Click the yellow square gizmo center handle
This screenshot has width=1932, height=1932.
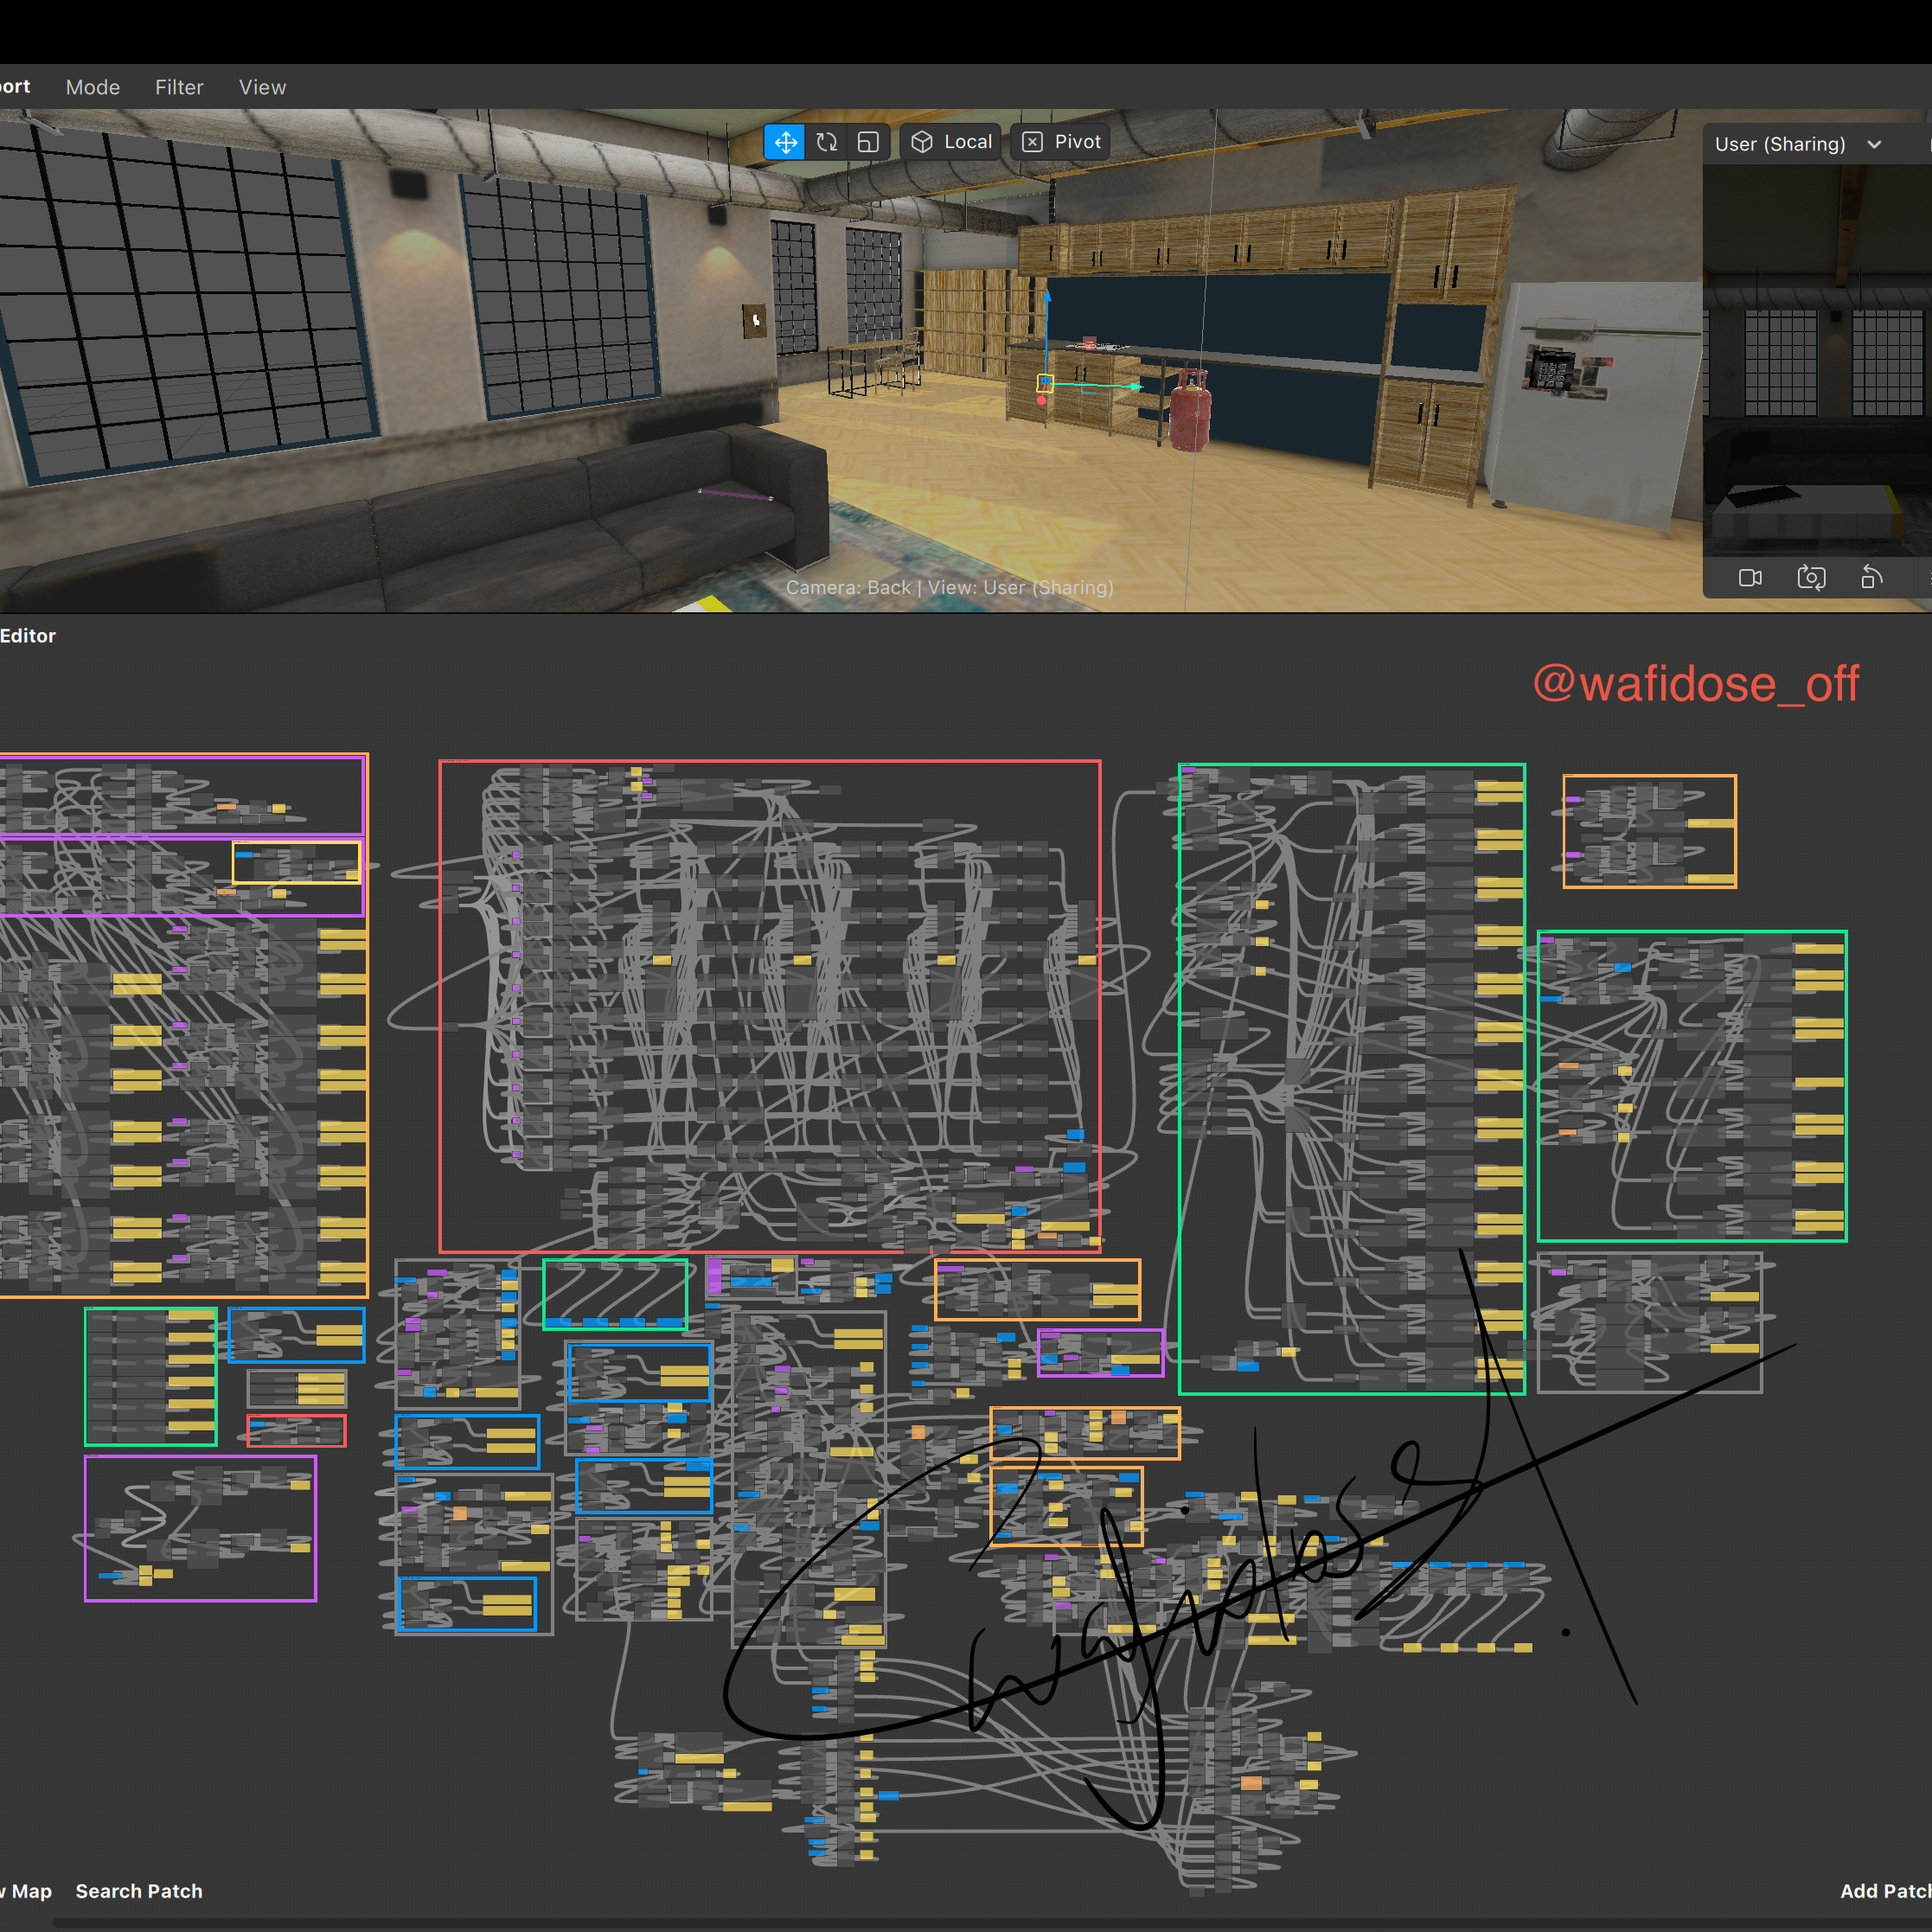[1045, 382]
